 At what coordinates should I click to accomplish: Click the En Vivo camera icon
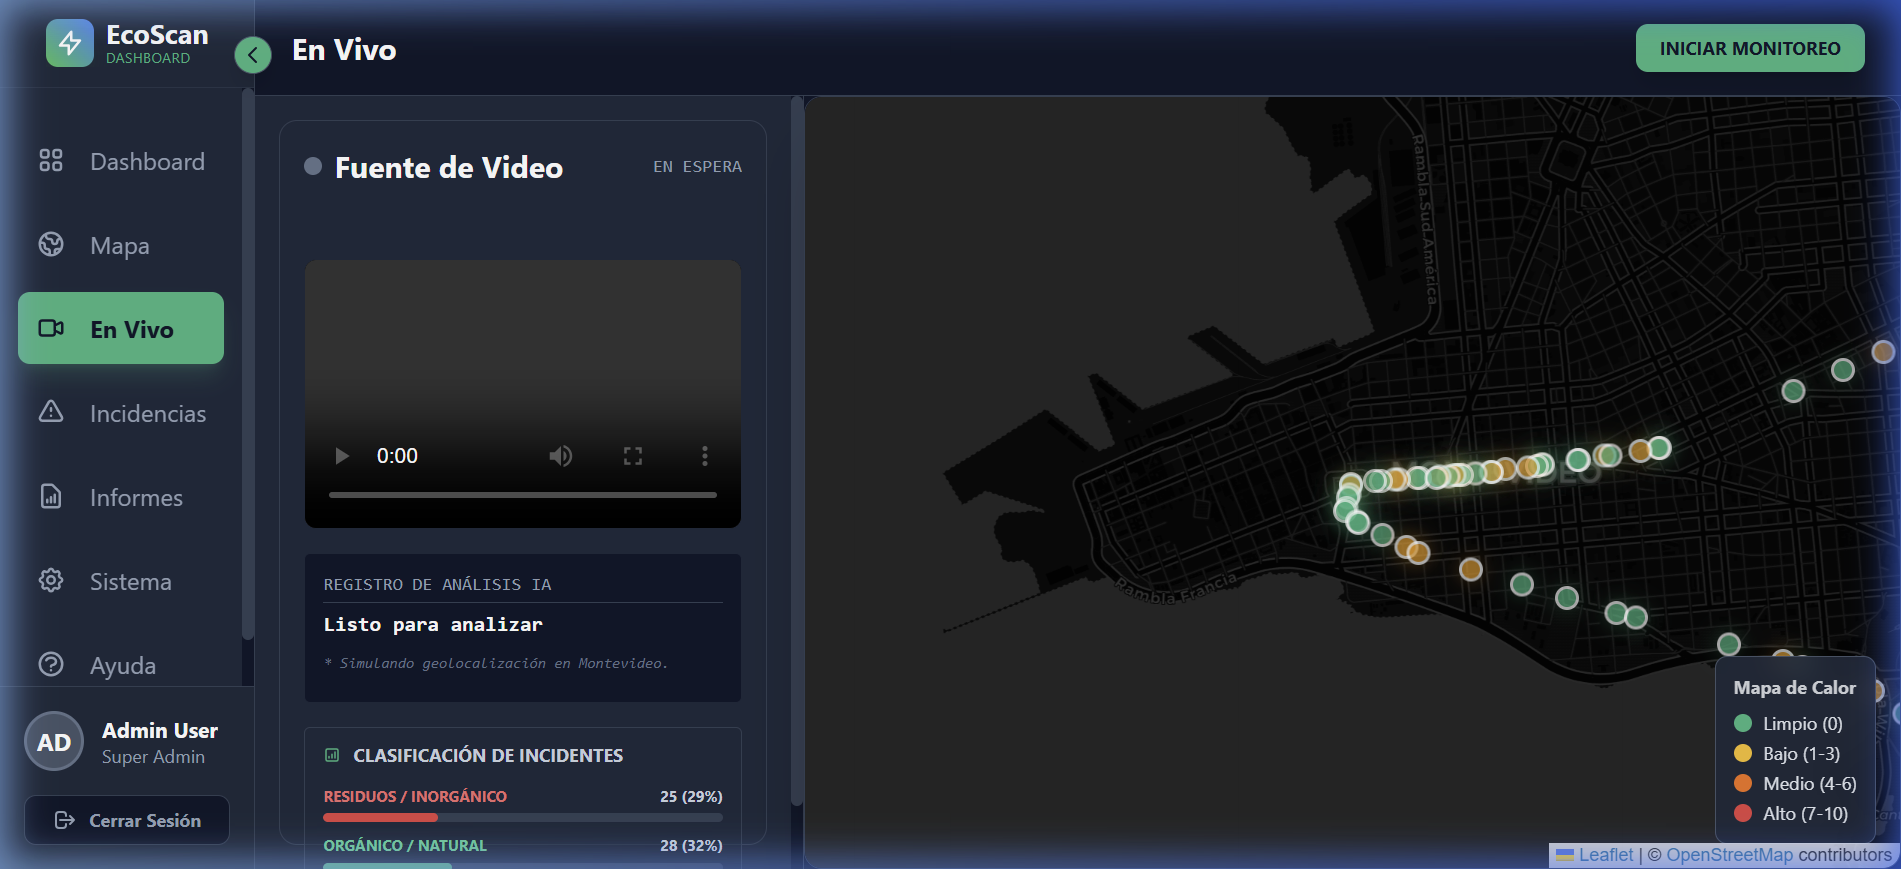click(x=51, y=328)
